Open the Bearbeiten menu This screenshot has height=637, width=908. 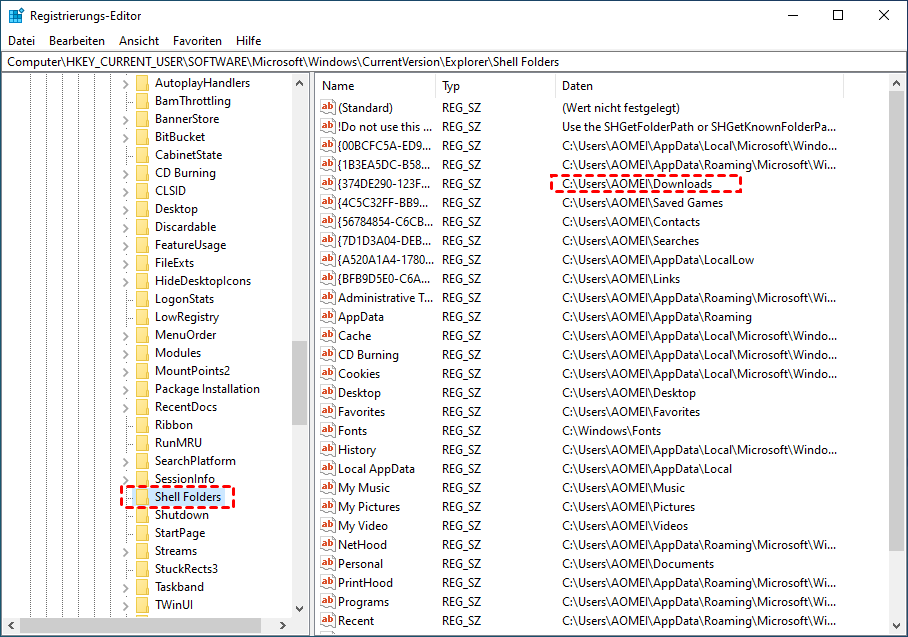76,41
